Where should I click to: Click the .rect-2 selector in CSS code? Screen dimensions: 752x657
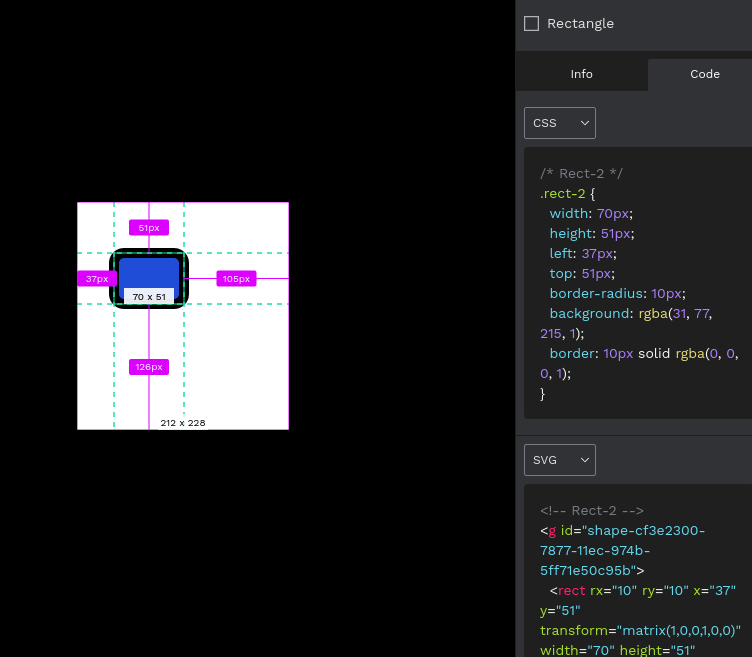pyautogui.click(x=563, y=193)
